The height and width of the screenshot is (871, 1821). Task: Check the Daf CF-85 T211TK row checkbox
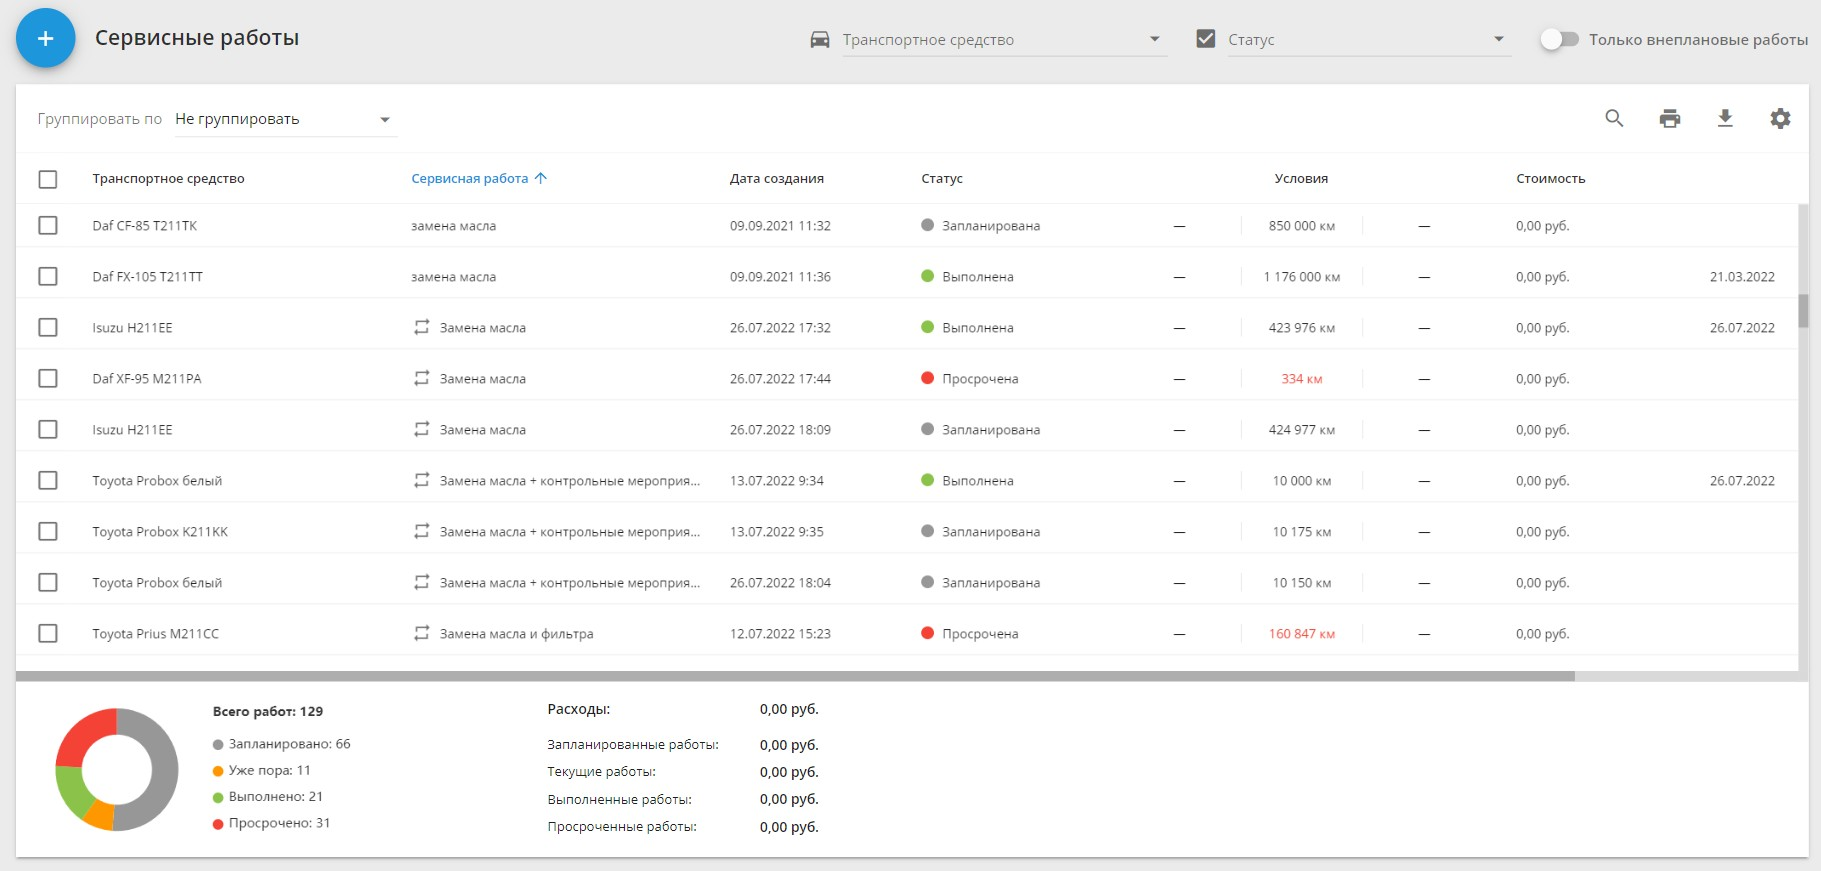pyautogui.click(x=48, y=225)
